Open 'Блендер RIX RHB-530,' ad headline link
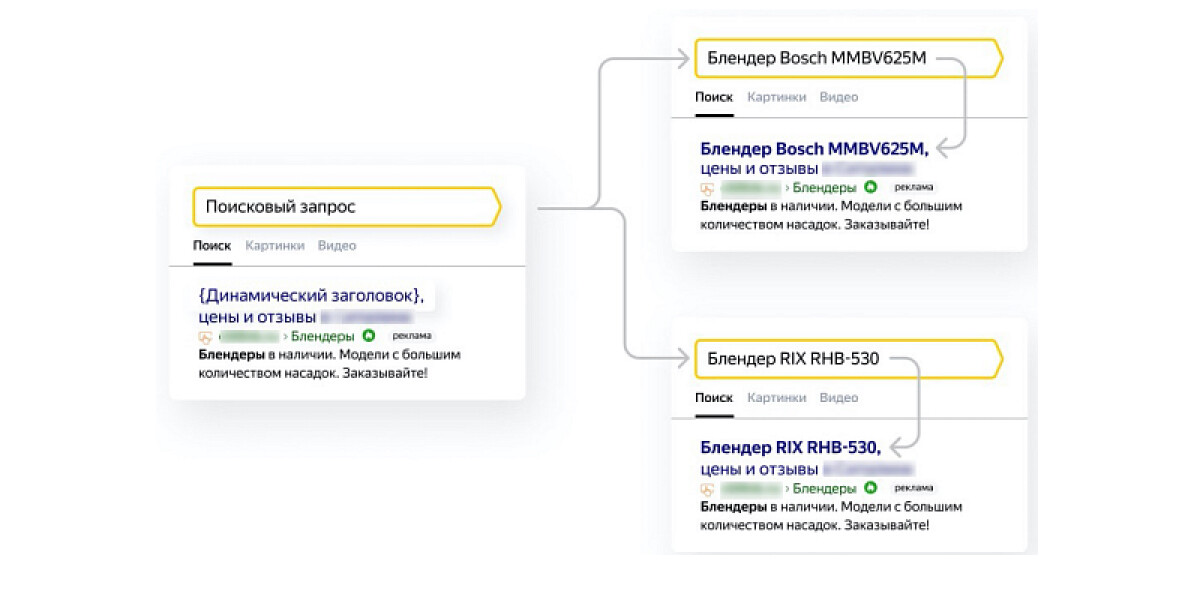The image size is (1194, 600). coord(790,448)
